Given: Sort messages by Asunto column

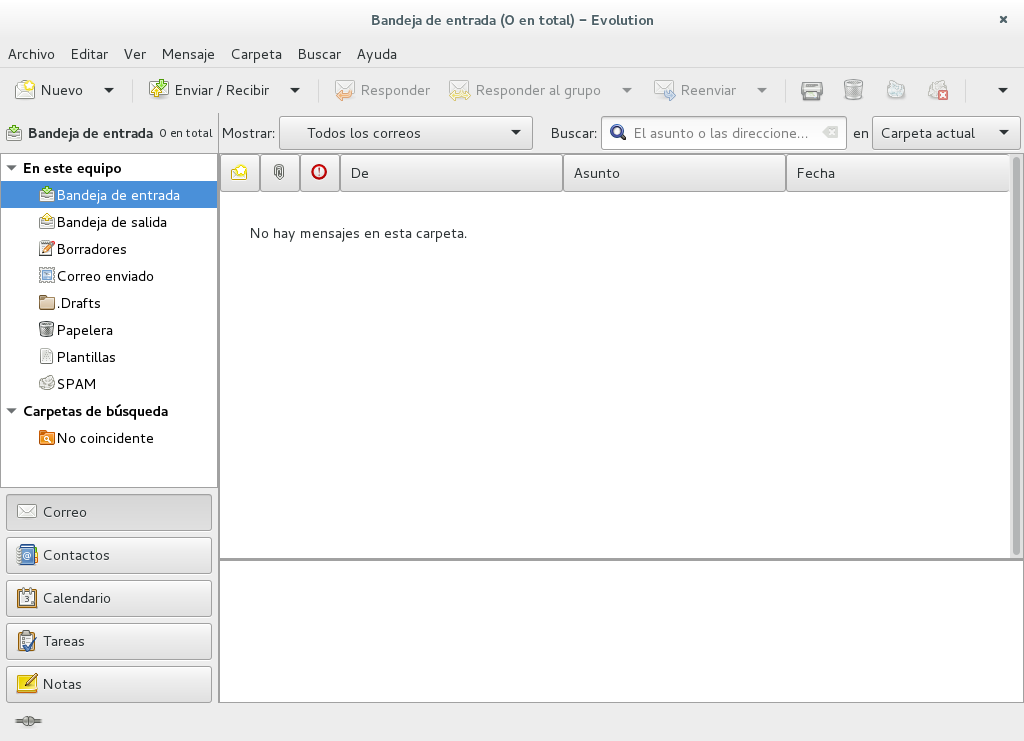Looking at the screenshot, I should 674,173.
